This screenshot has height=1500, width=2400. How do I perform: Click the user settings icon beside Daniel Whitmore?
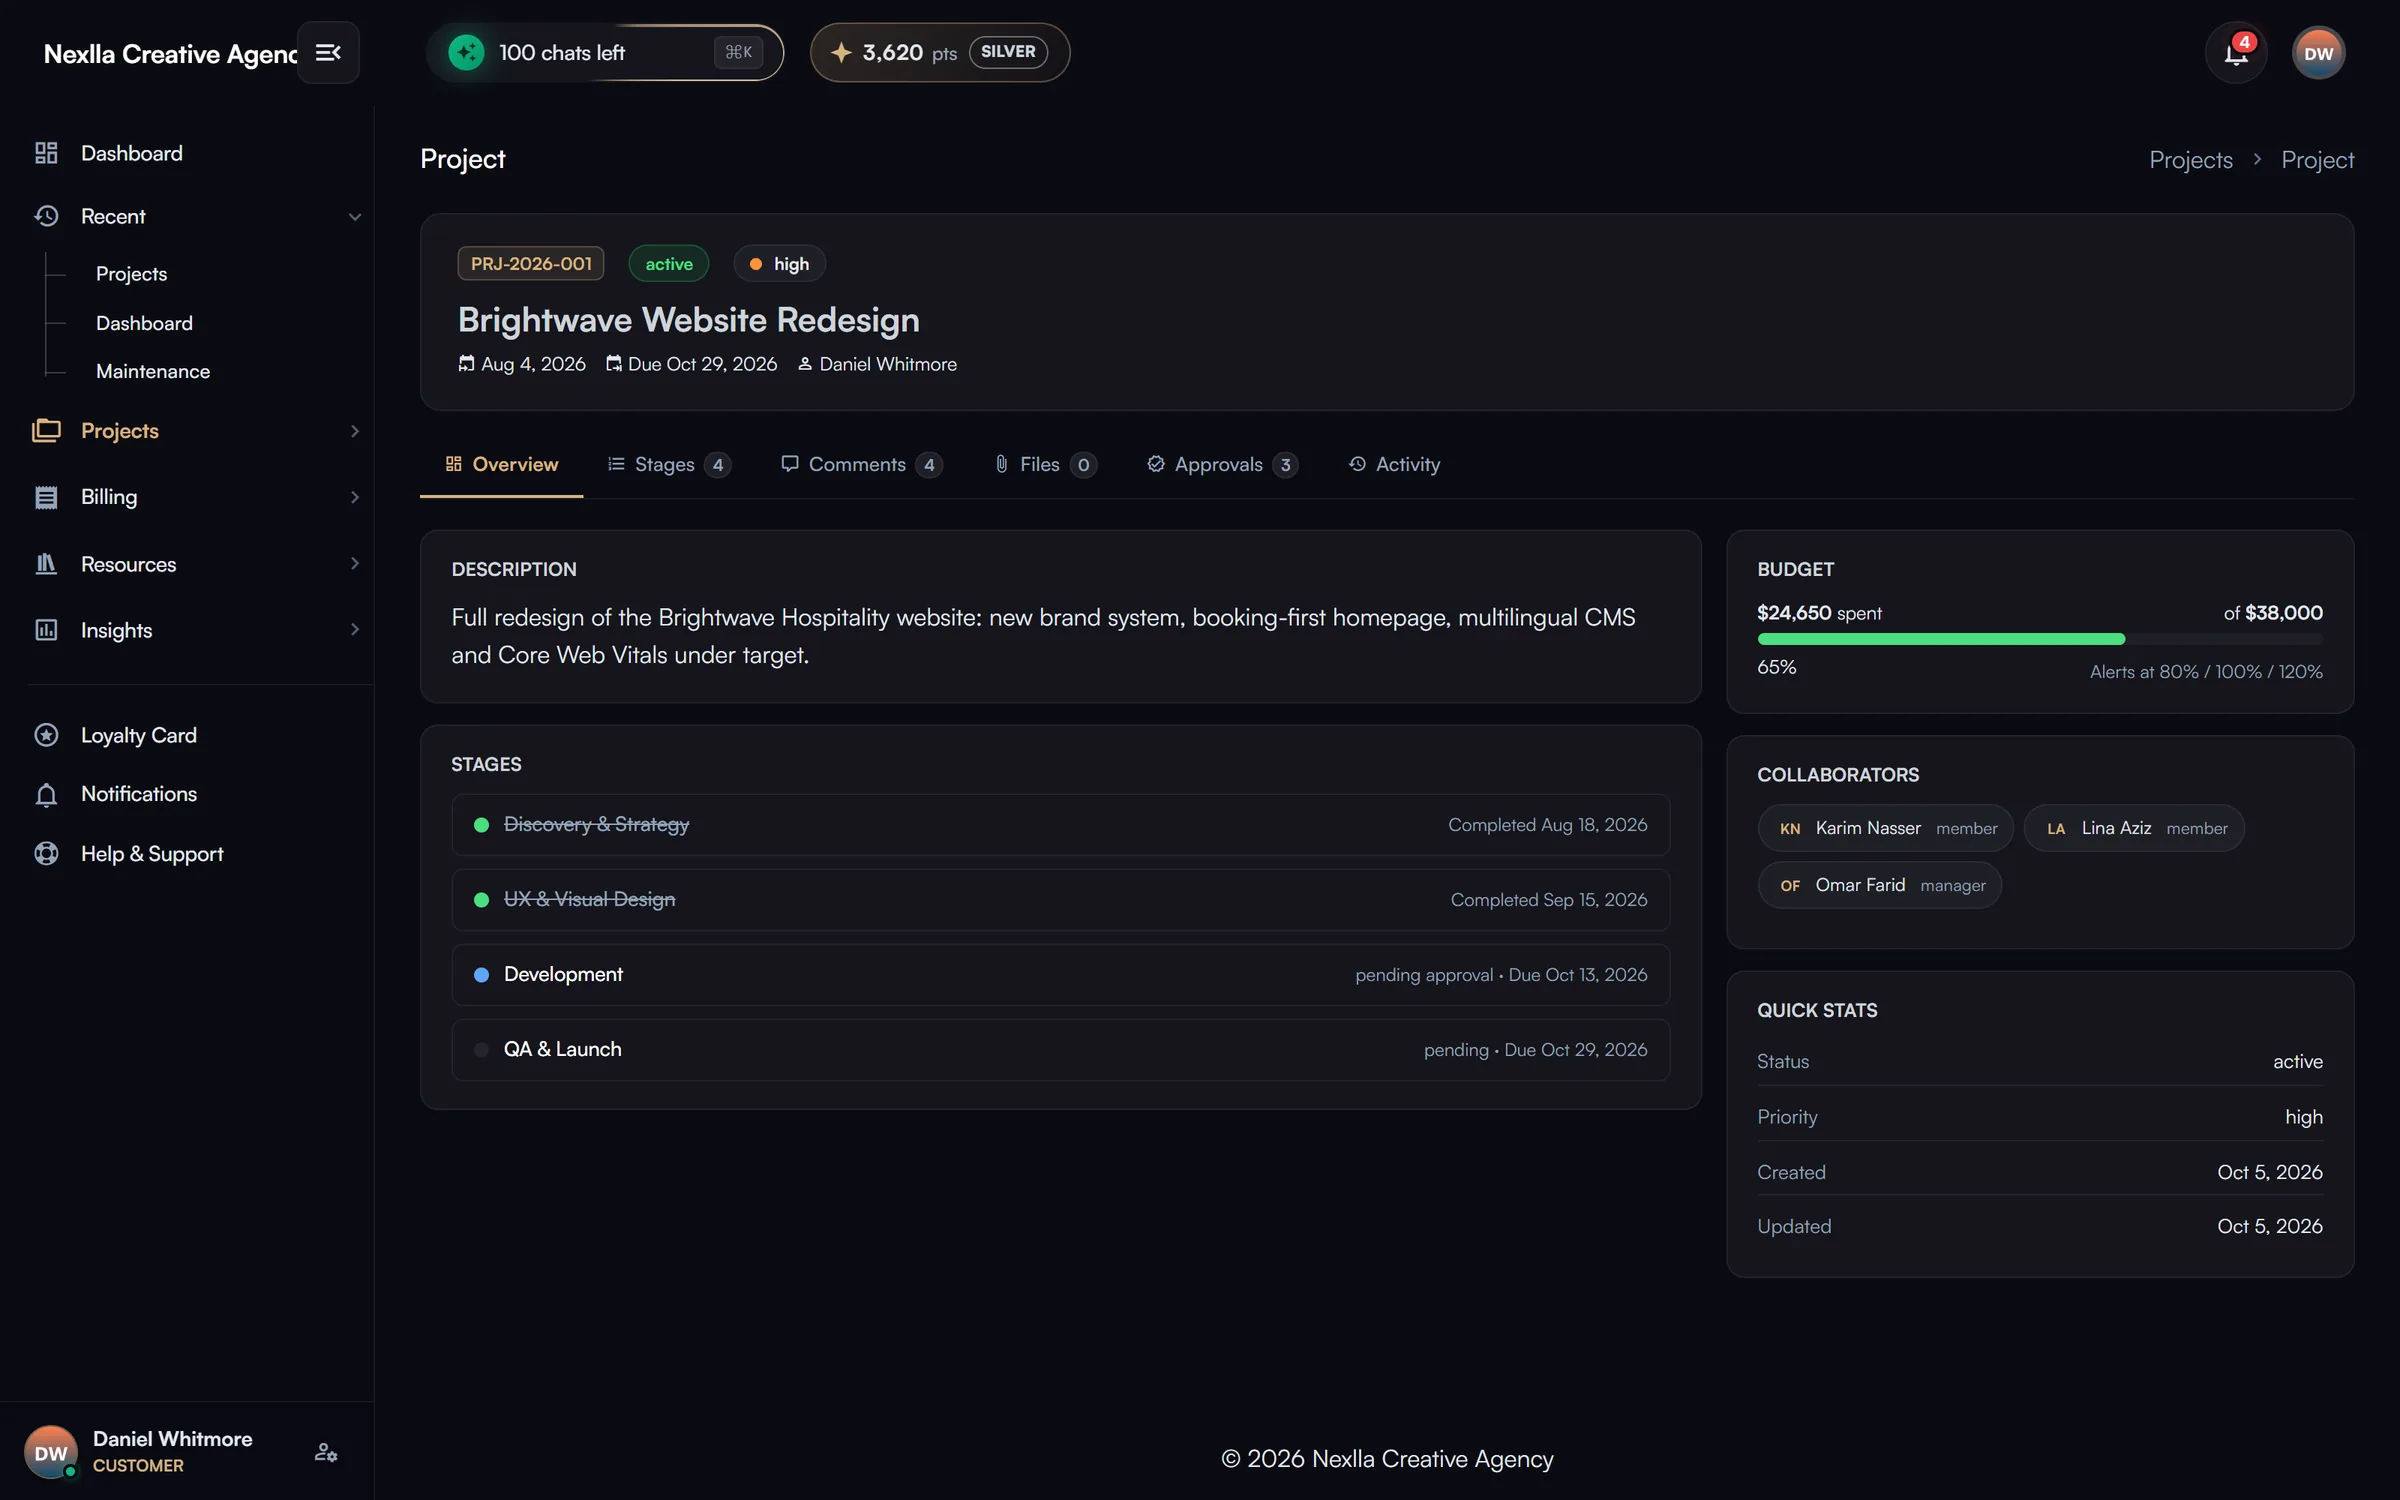(x=326, y=1452)
